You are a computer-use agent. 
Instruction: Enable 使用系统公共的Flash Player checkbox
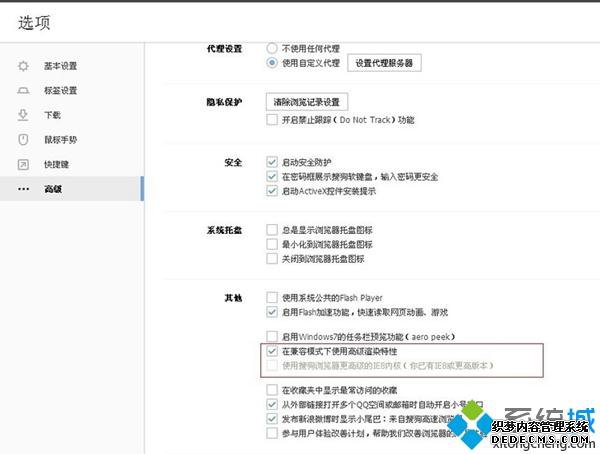272,297
